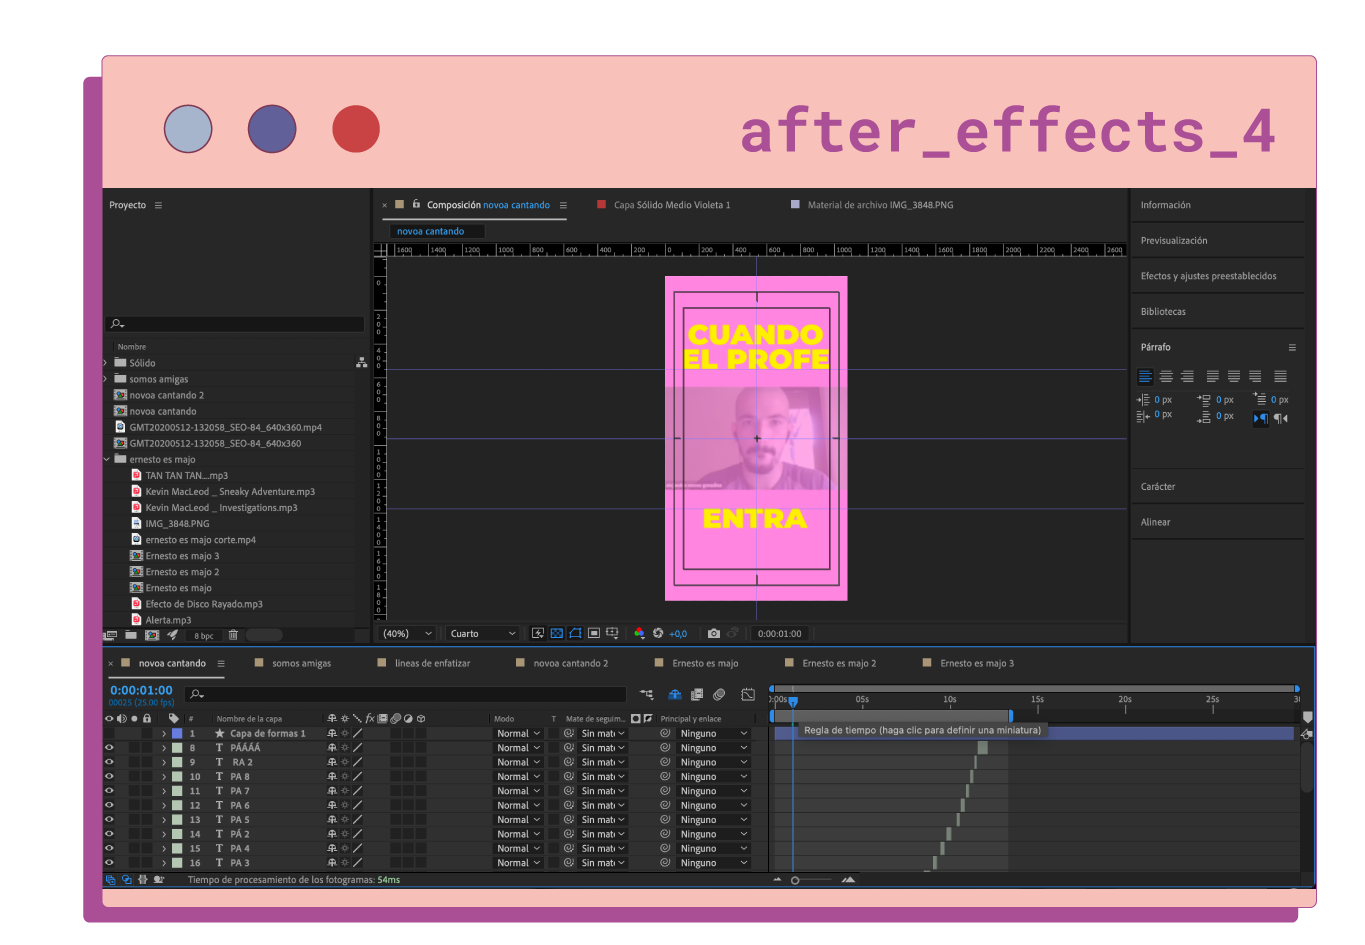
Task: Open the Ernesto es majo 2 timeline tab
Action: 839,663
